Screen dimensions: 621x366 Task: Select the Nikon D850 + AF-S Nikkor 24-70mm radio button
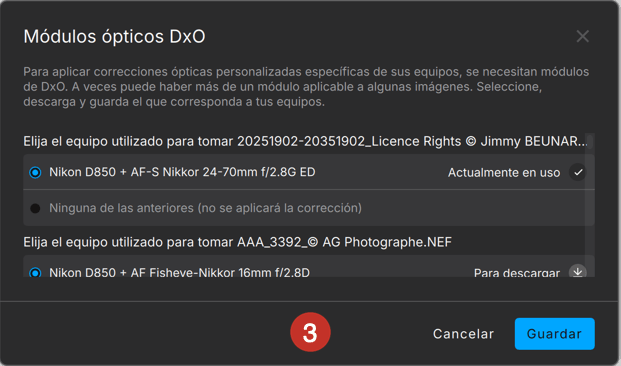pos(35,173)
